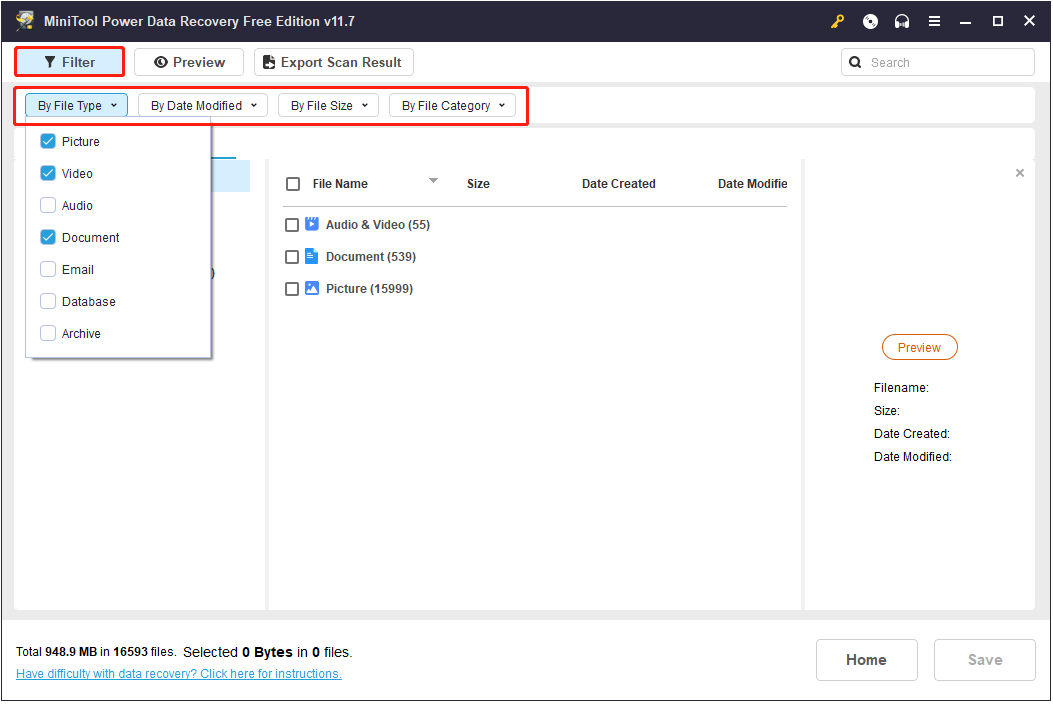Click the orange Preview button

(919, 347)
